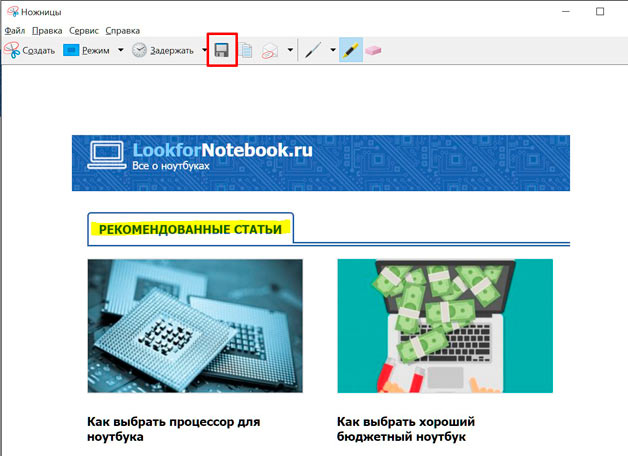Open the Файл menu

point(14,31)
